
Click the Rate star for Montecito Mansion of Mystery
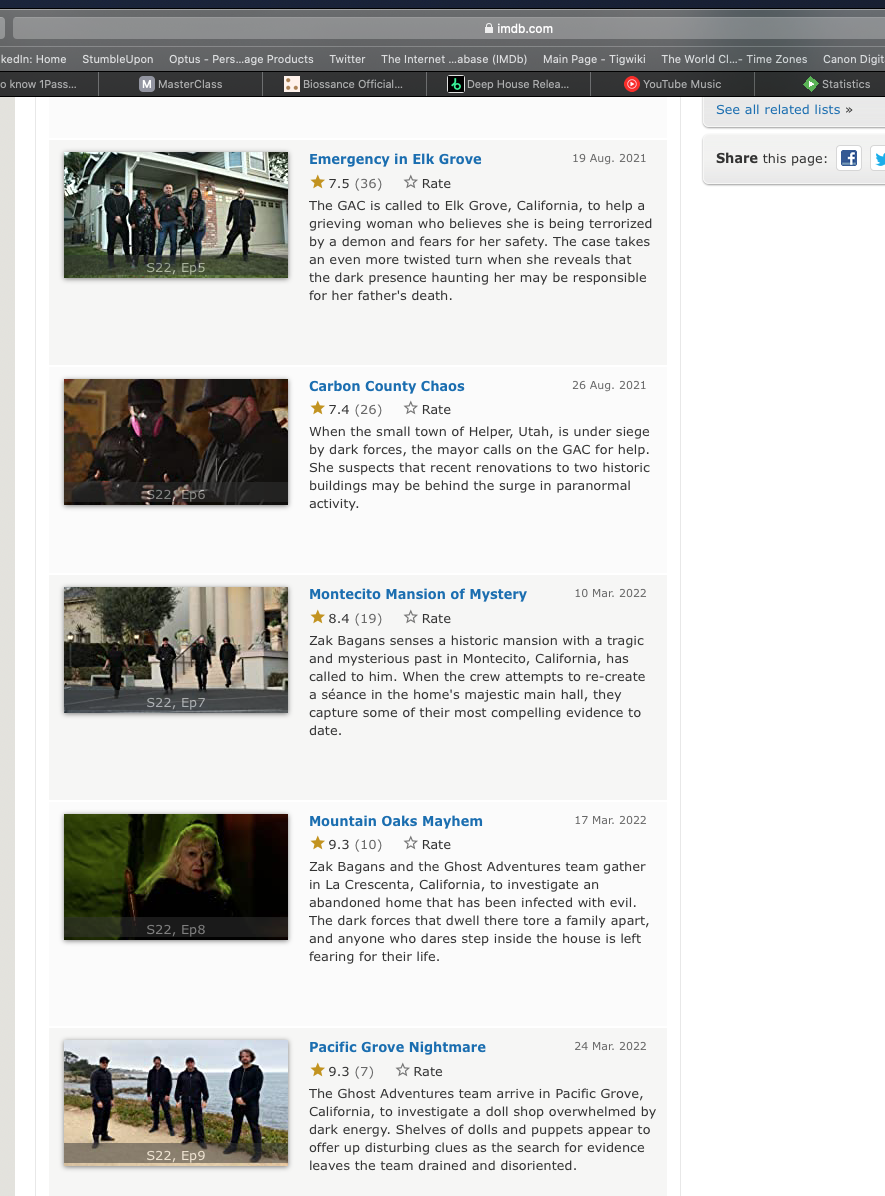click(410, 617)
